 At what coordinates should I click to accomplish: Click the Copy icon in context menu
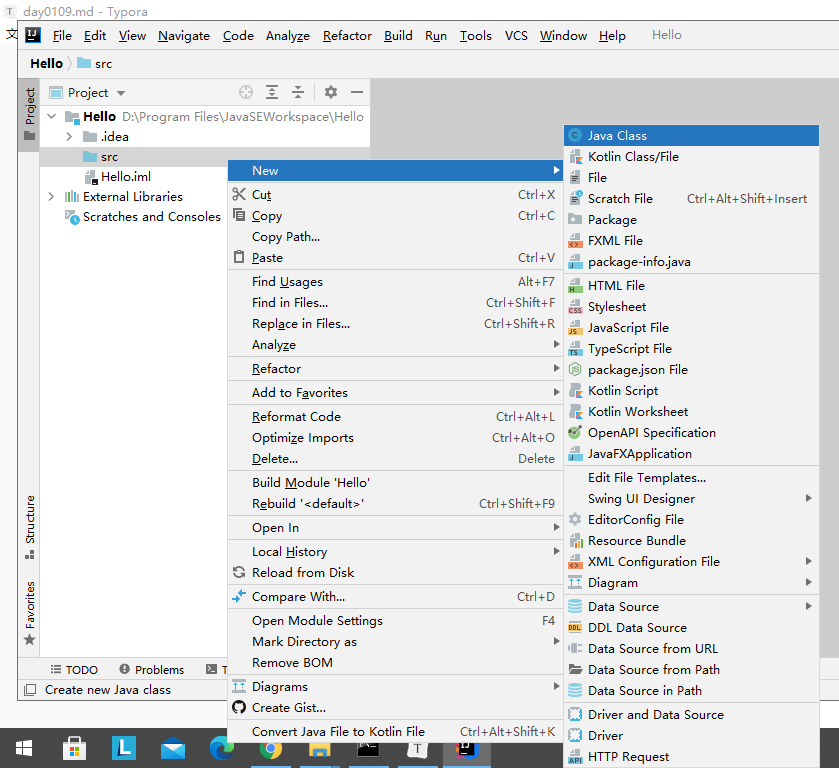(239, 215)
